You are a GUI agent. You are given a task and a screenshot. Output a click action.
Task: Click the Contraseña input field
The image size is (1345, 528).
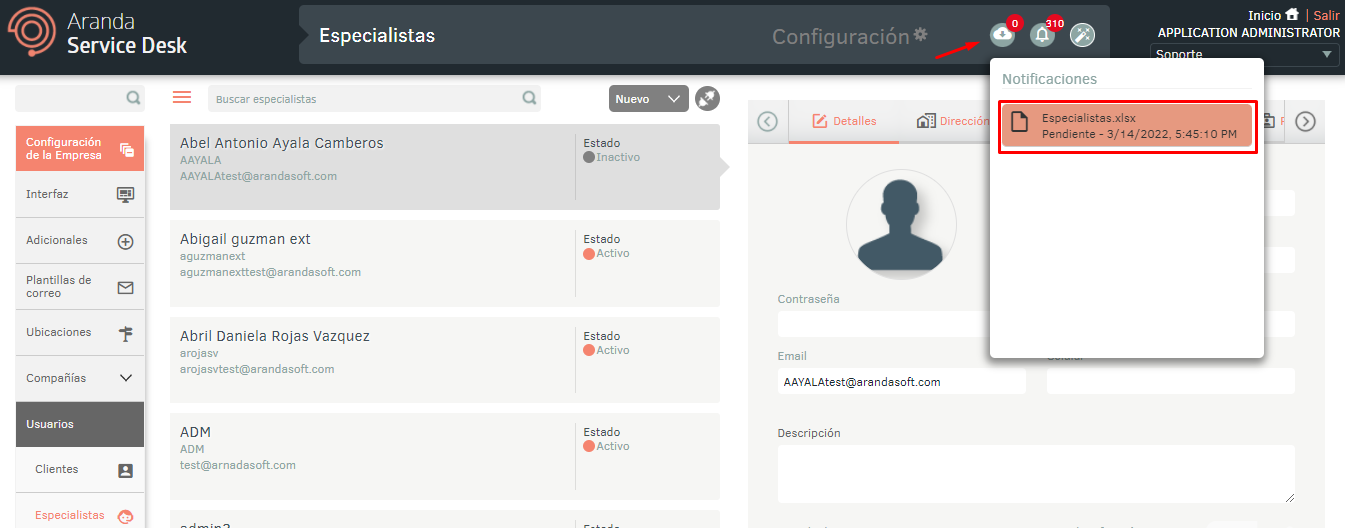(x=884, y=324)
